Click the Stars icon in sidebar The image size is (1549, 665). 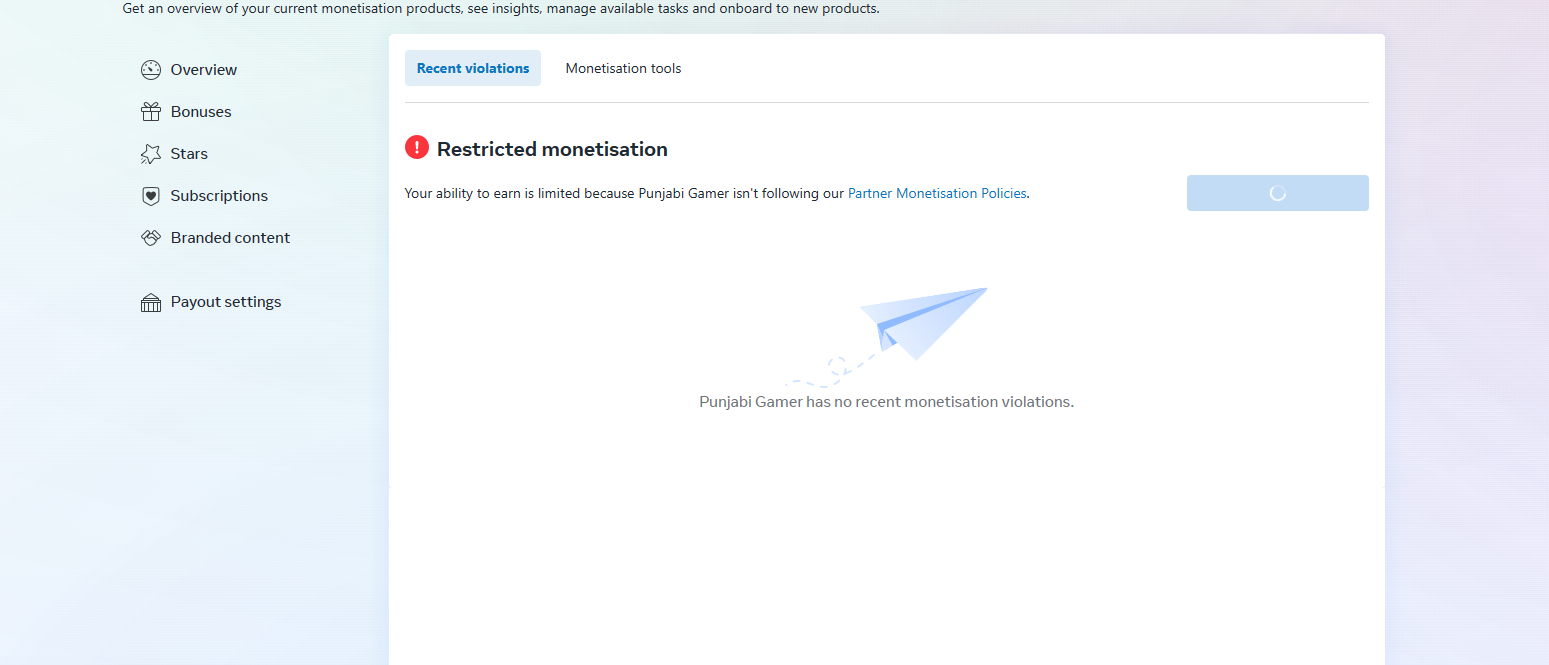(151, 154)
